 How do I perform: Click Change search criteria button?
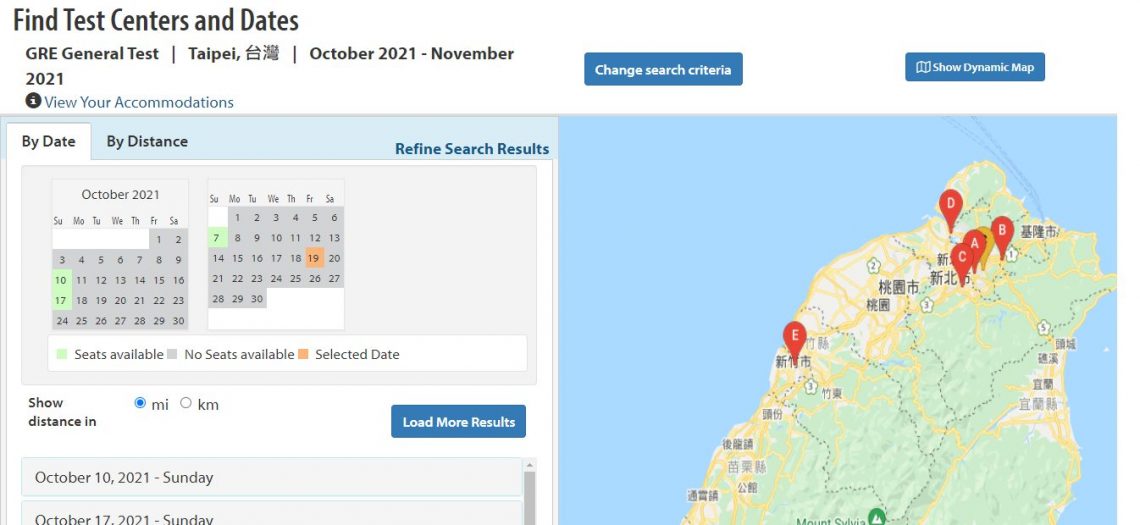[x=663, y=70]
